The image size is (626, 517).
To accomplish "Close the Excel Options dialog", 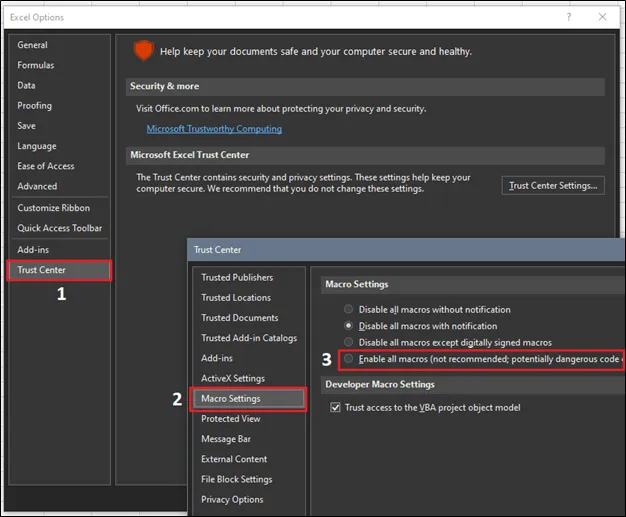I will point(602,17).
